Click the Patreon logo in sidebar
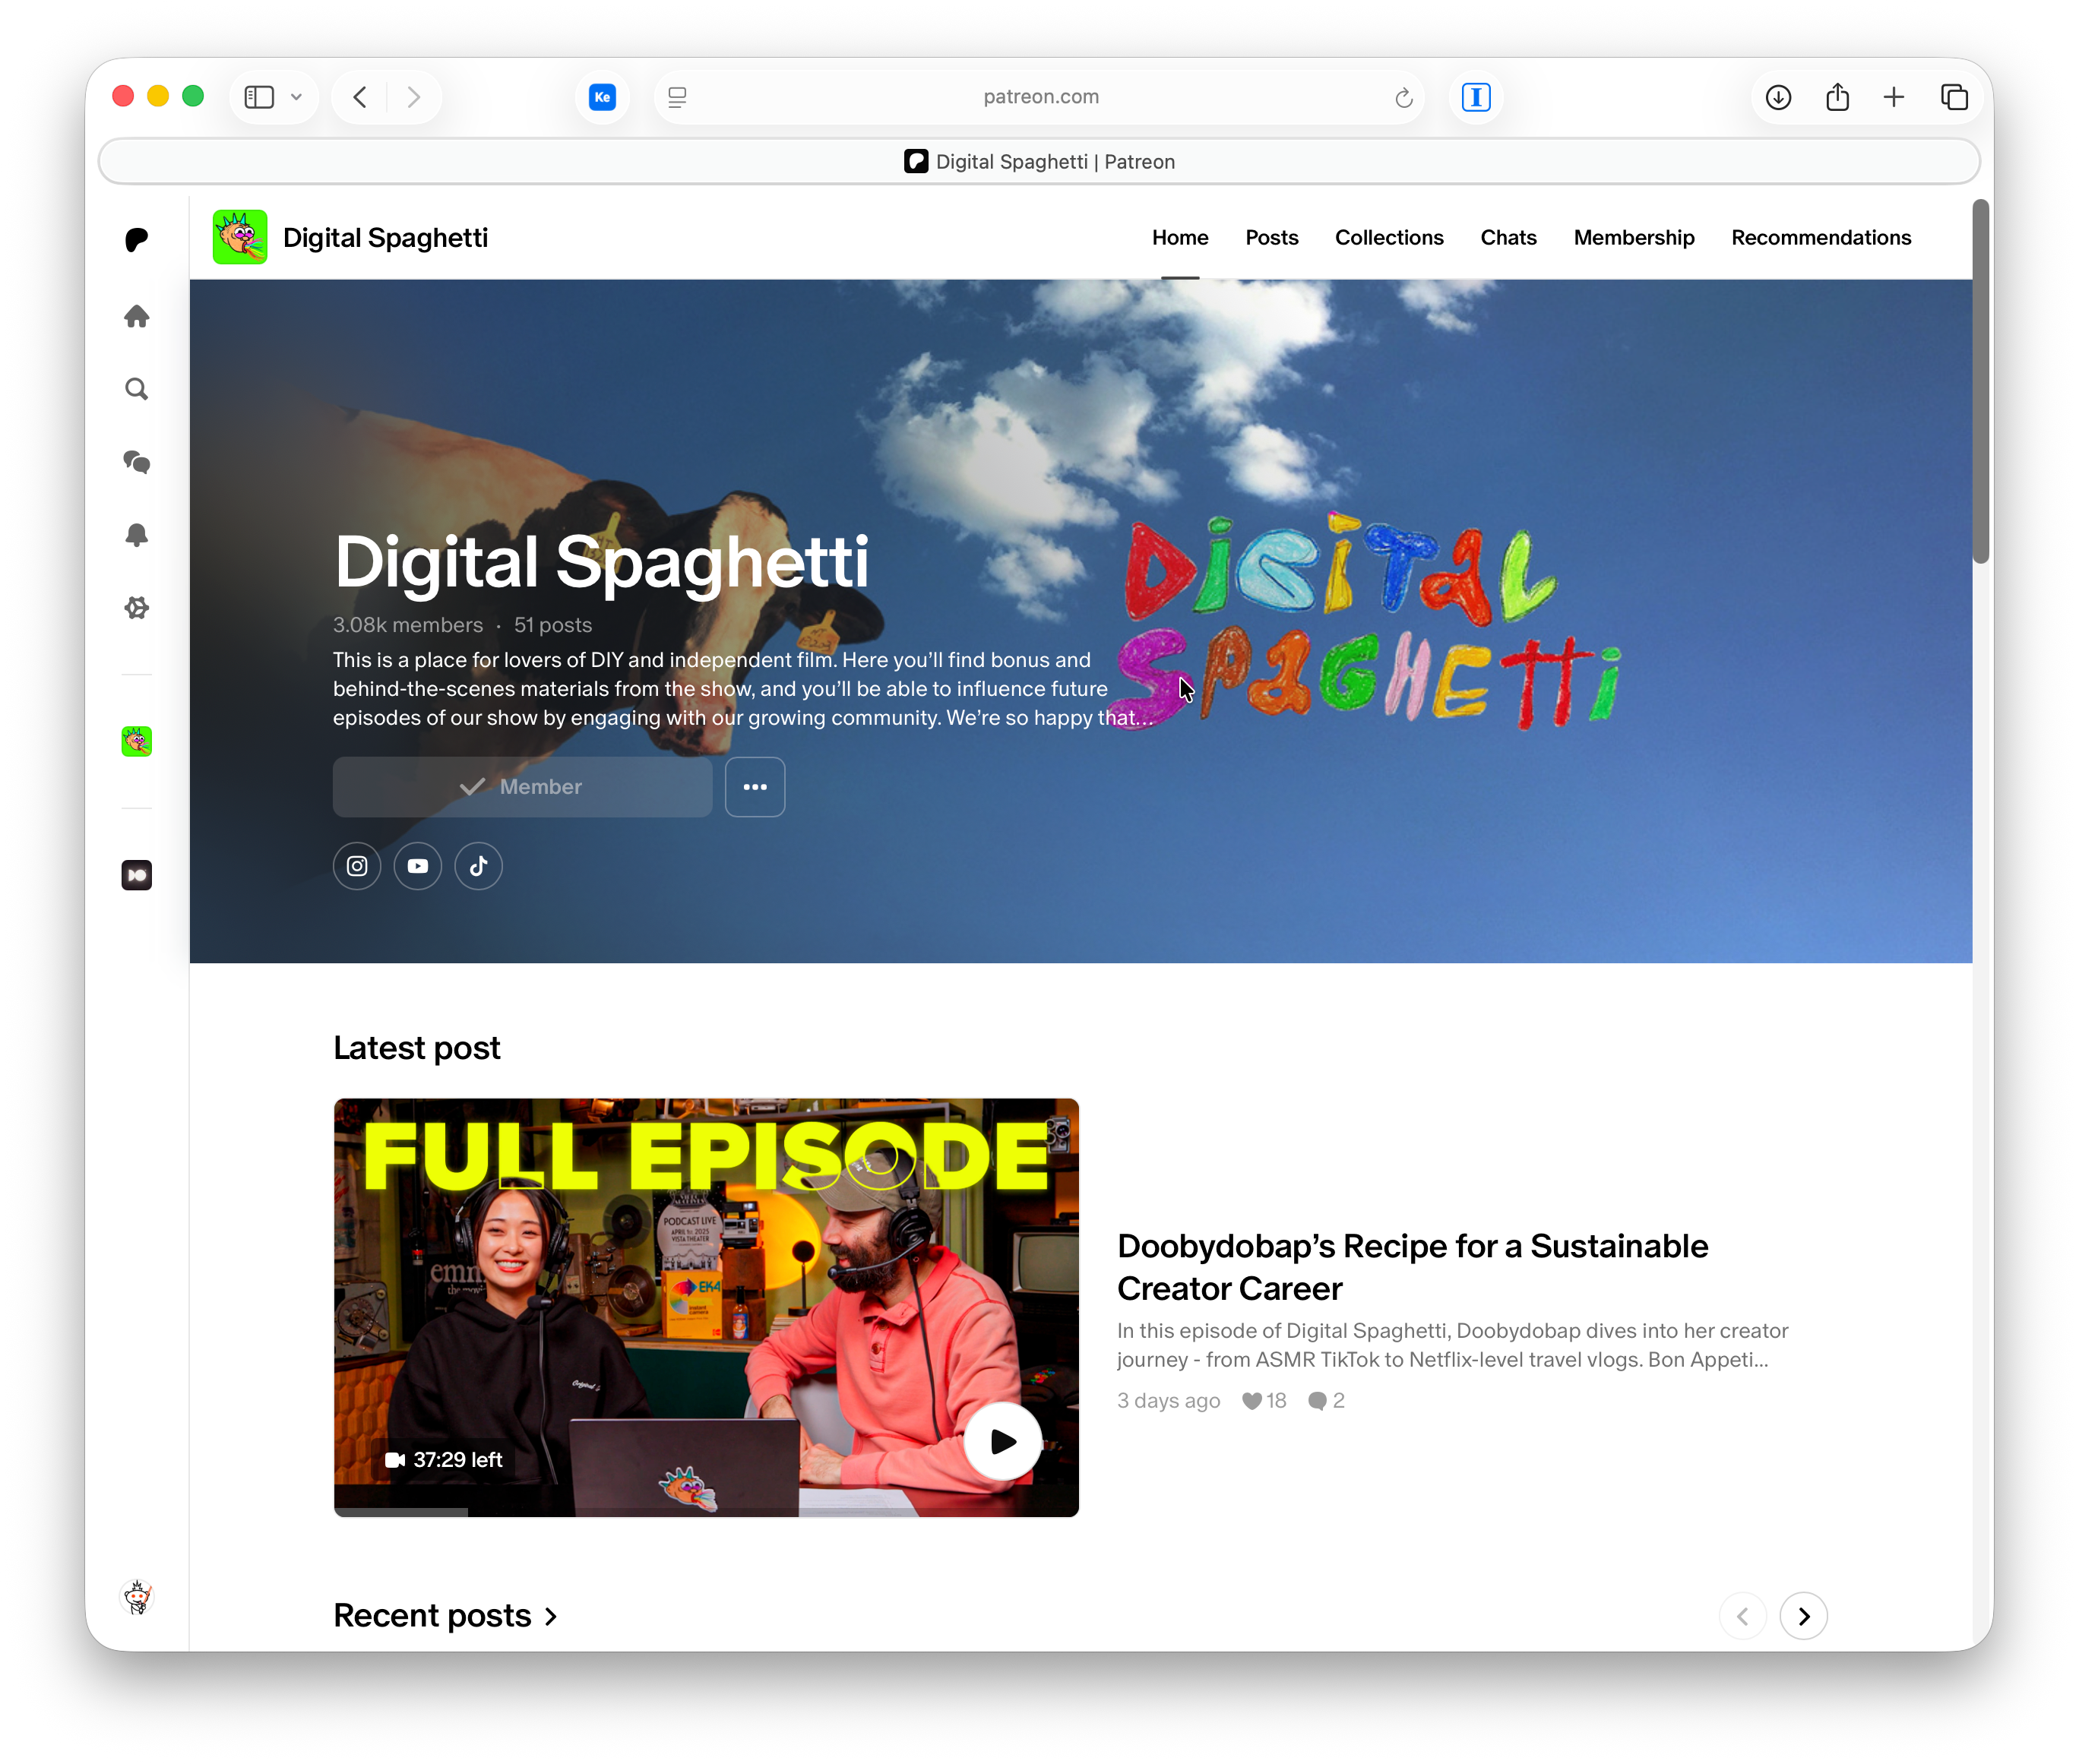The height and width of the screenshot is (1764, 2079). pos(137,240)
